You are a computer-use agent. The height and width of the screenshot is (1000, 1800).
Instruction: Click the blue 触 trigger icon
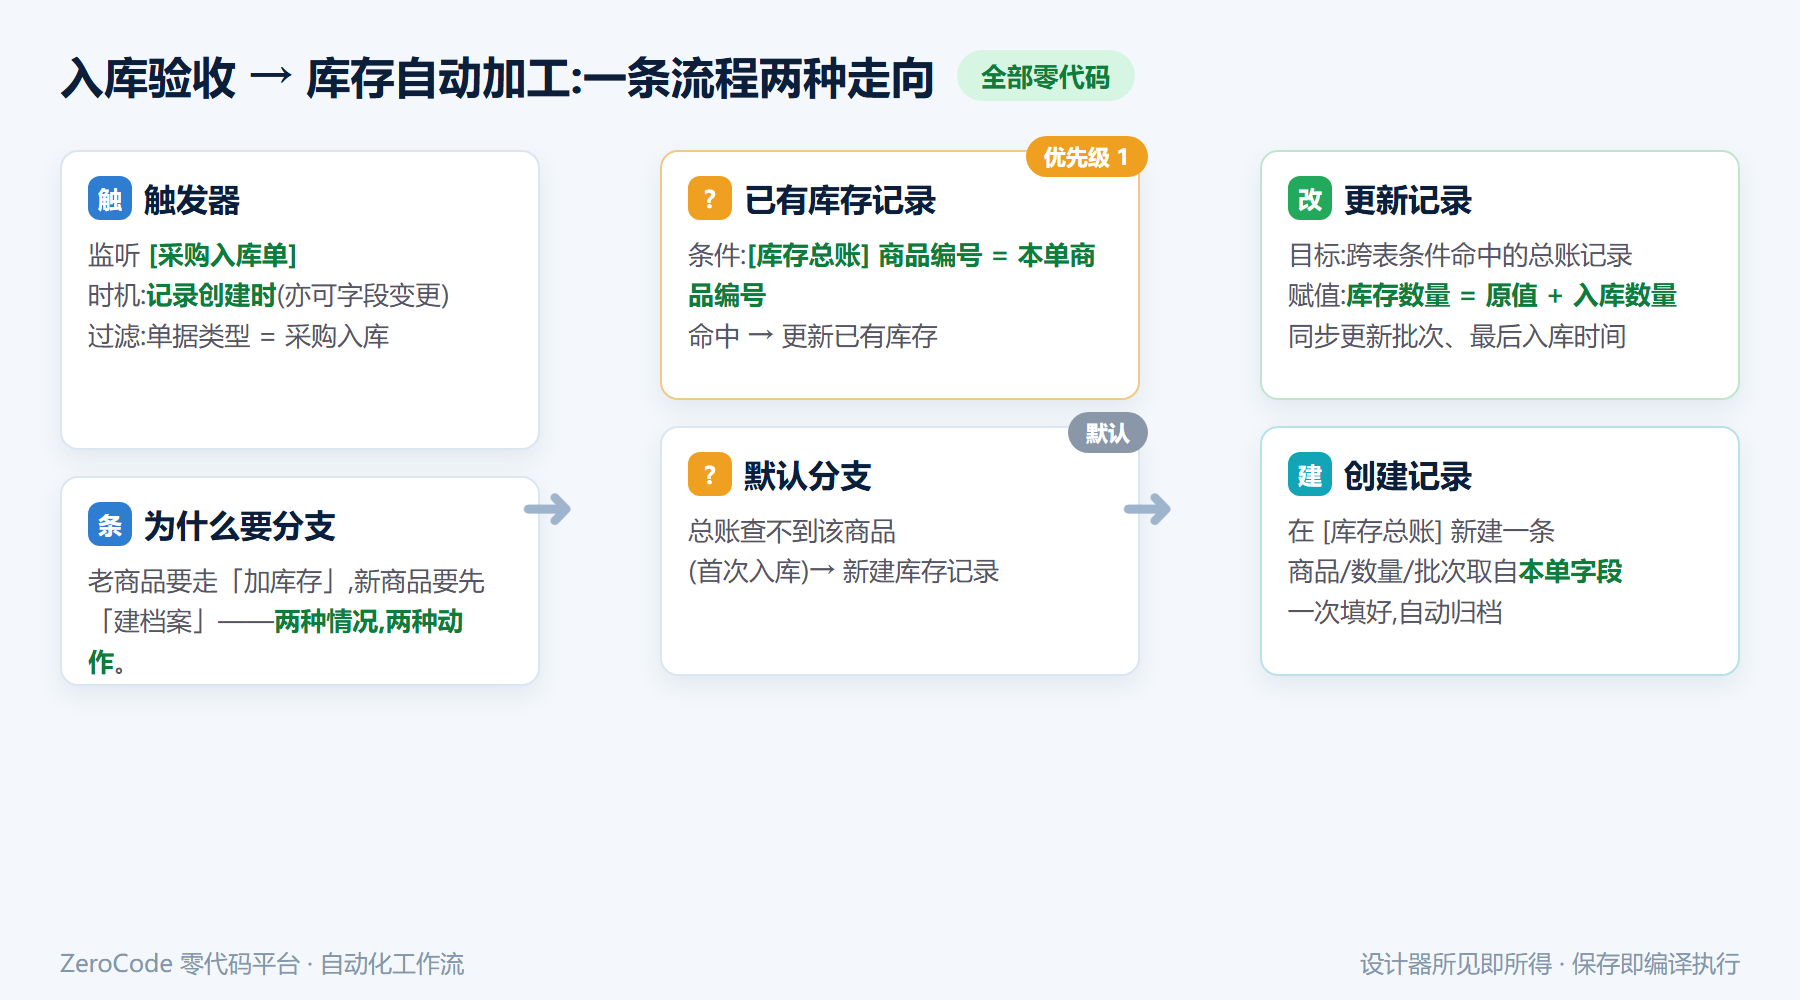coord(110,198)
